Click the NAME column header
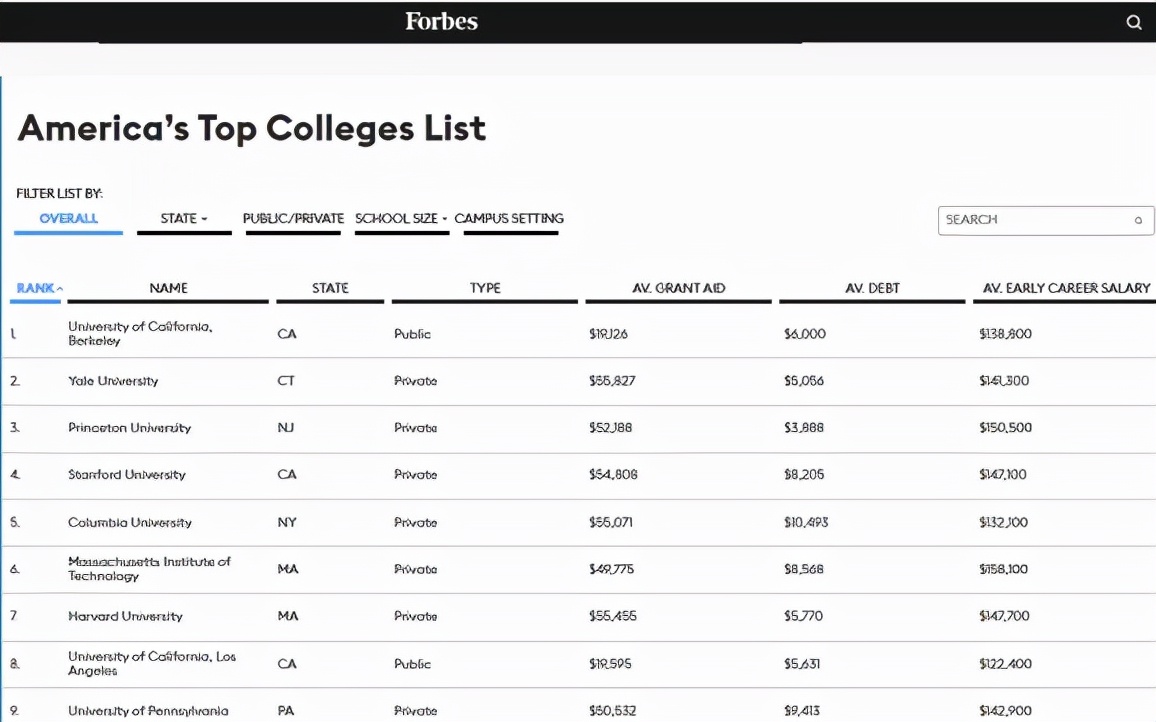This screenshot has height=722, width=1156. (x=170, y=287)
